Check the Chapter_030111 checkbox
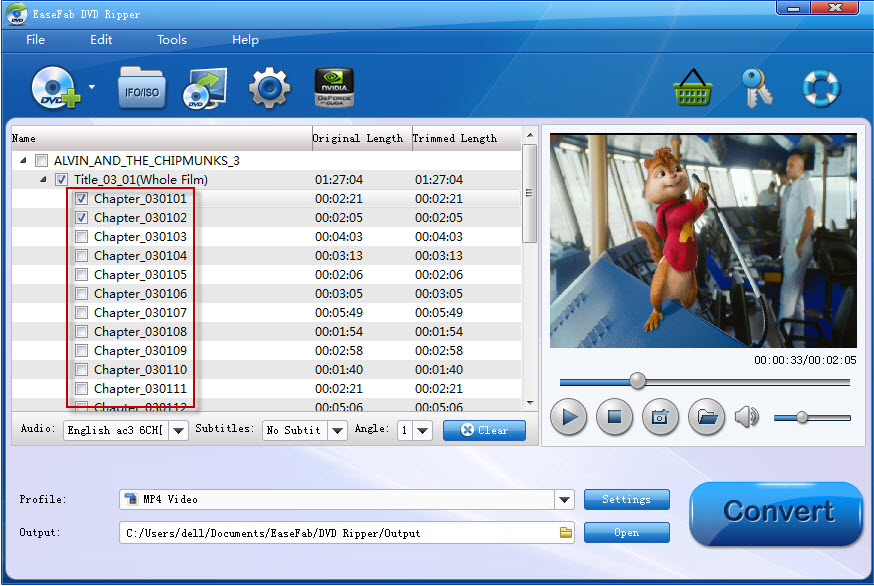This screenshot has height=586, width=874. click(81, 388)
